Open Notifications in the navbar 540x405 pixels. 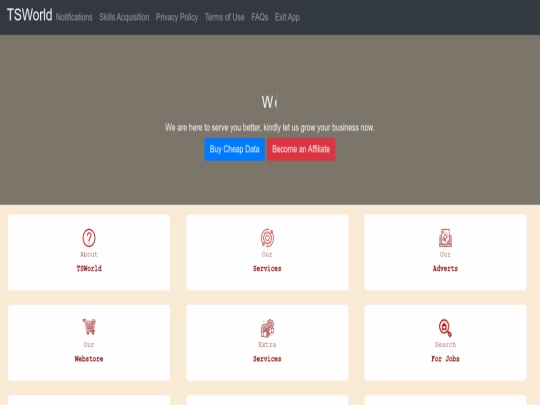click(74, 17)
